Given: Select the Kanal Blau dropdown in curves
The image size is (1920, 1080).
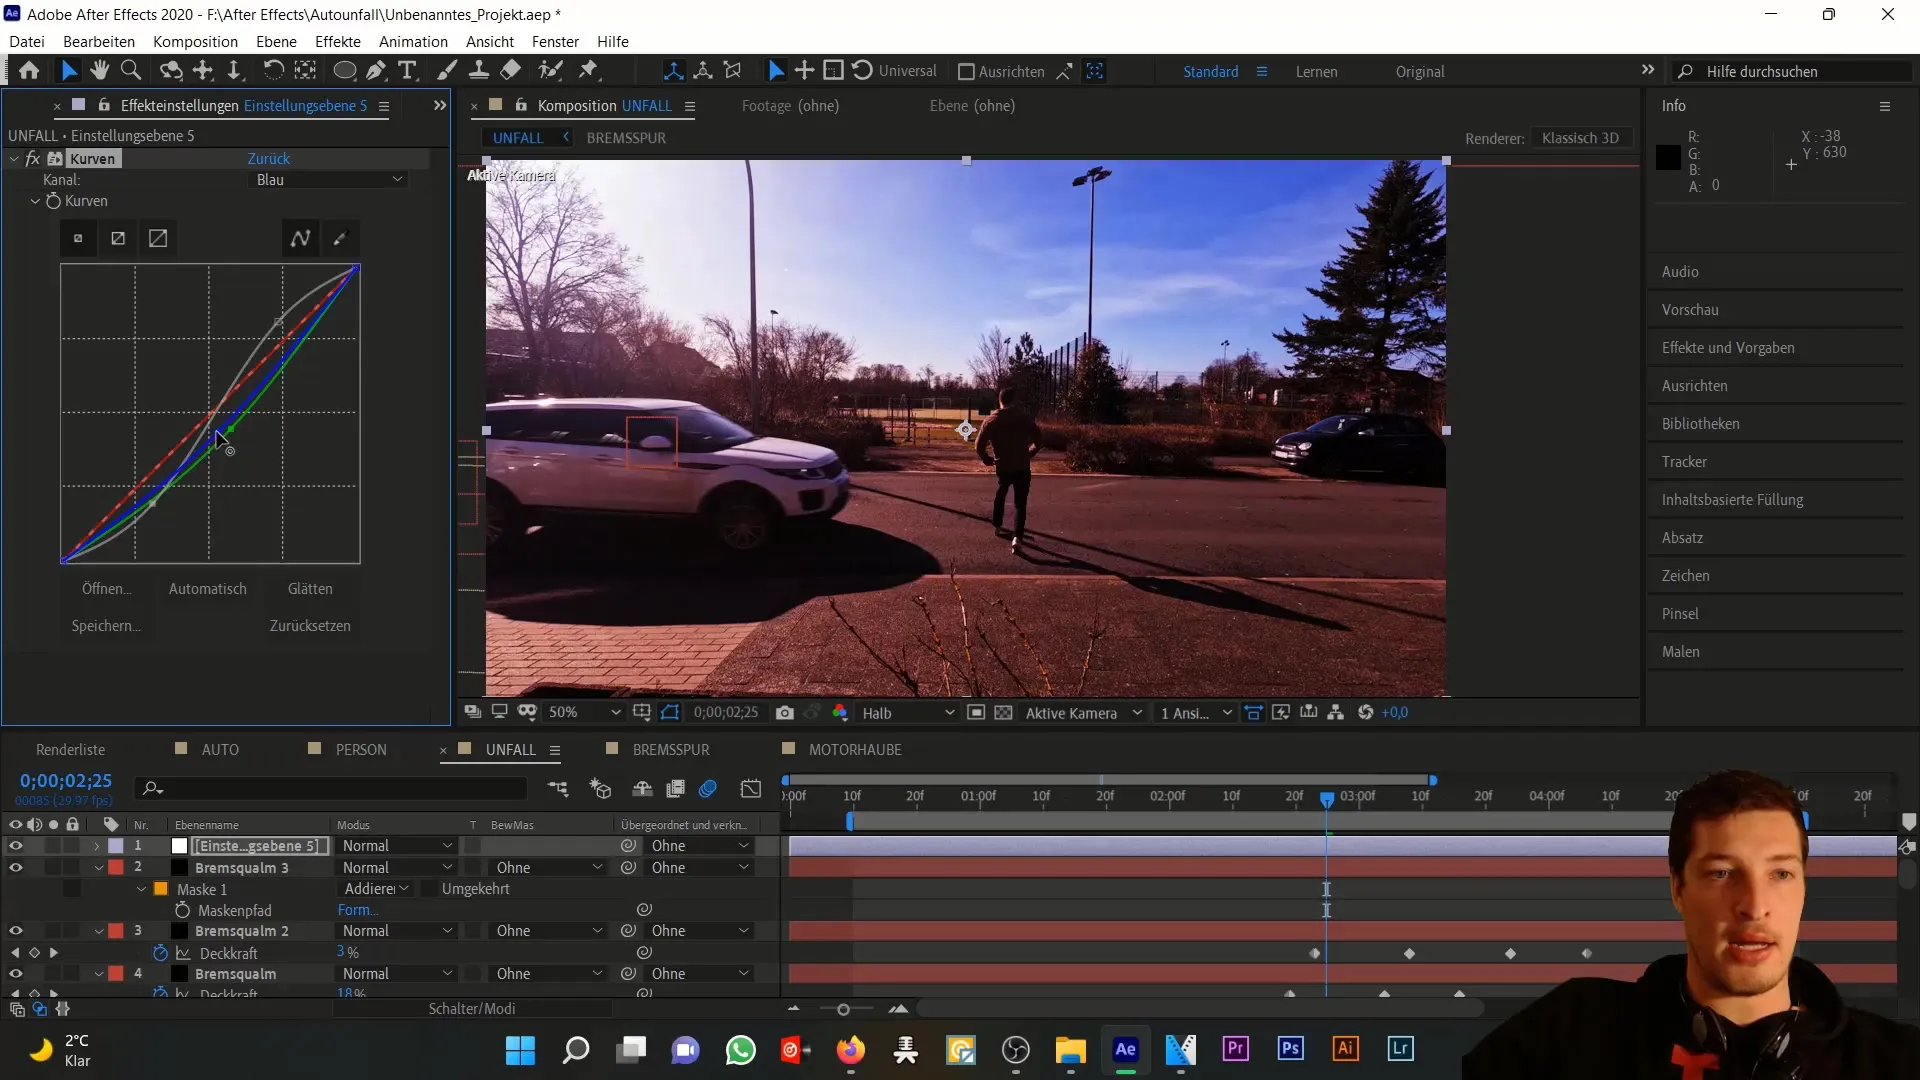Looking at the screenshot, I should tap(326, 179).
